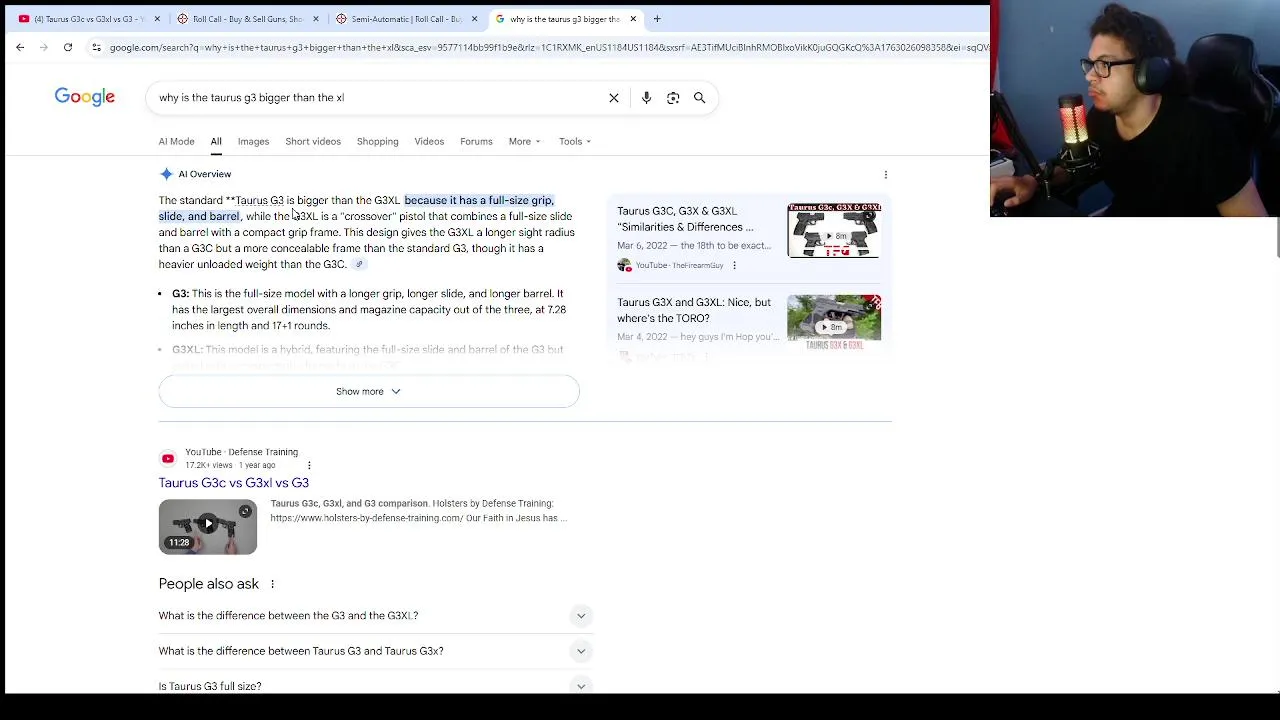Submit the search with the magnifier icon
Screen dimensions: 1280x720
700,98
